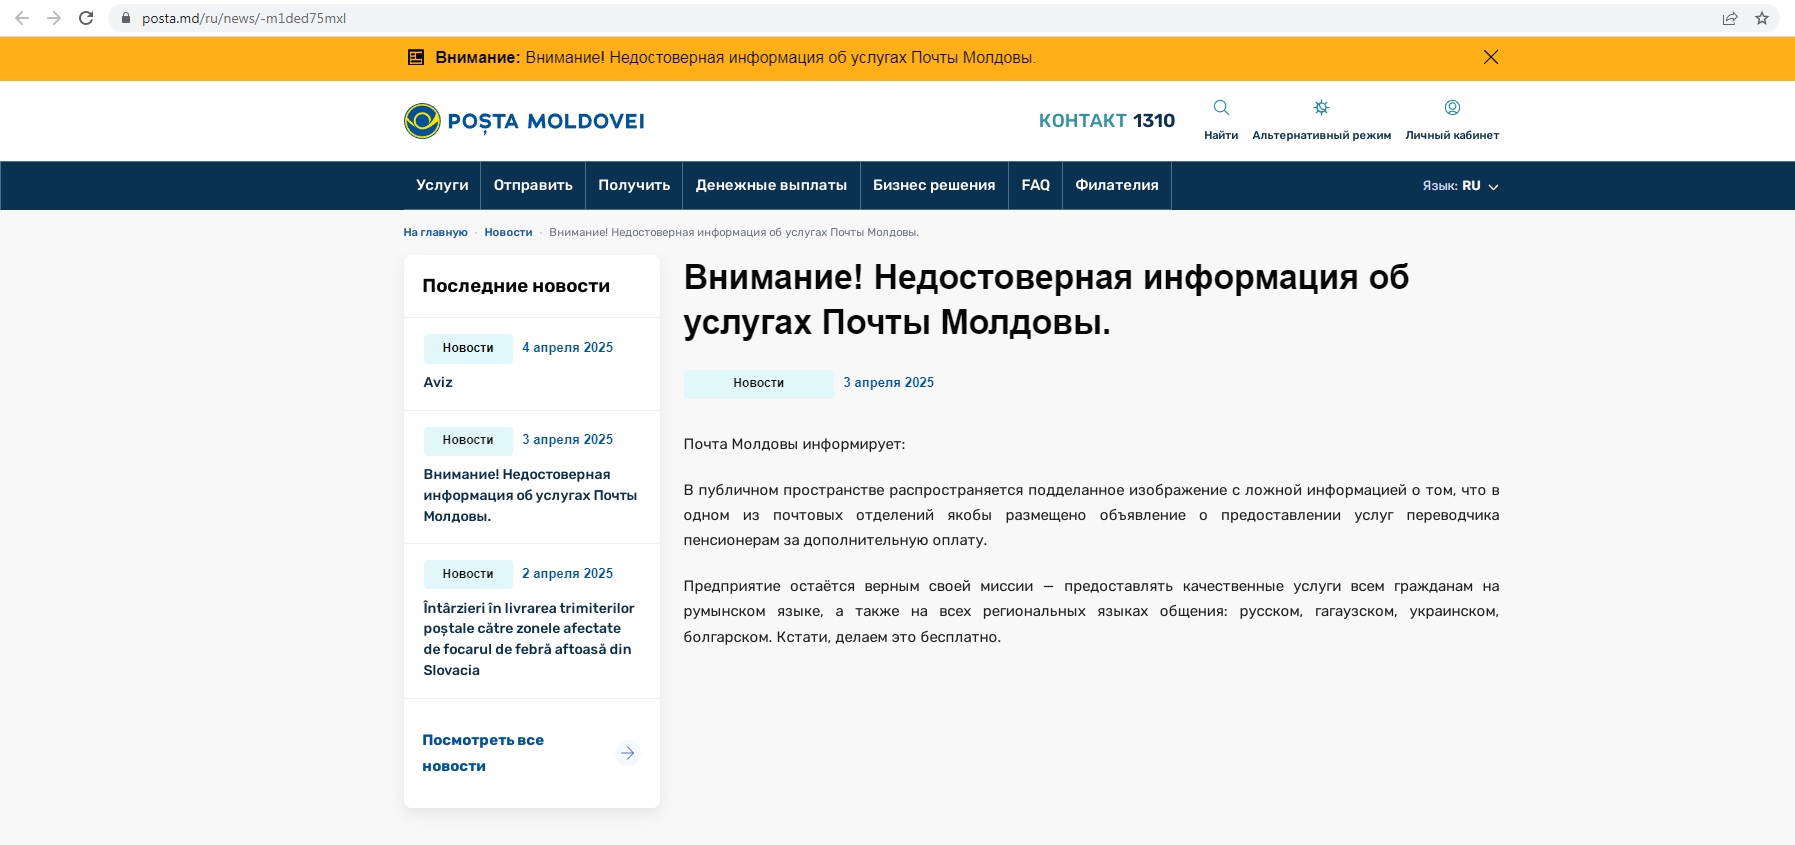The width and height of the screenshot is (1795, 845).
Task: Click the Новости tag beside sidebar 3 апреля 2025
Action: [x=468, y=440]
